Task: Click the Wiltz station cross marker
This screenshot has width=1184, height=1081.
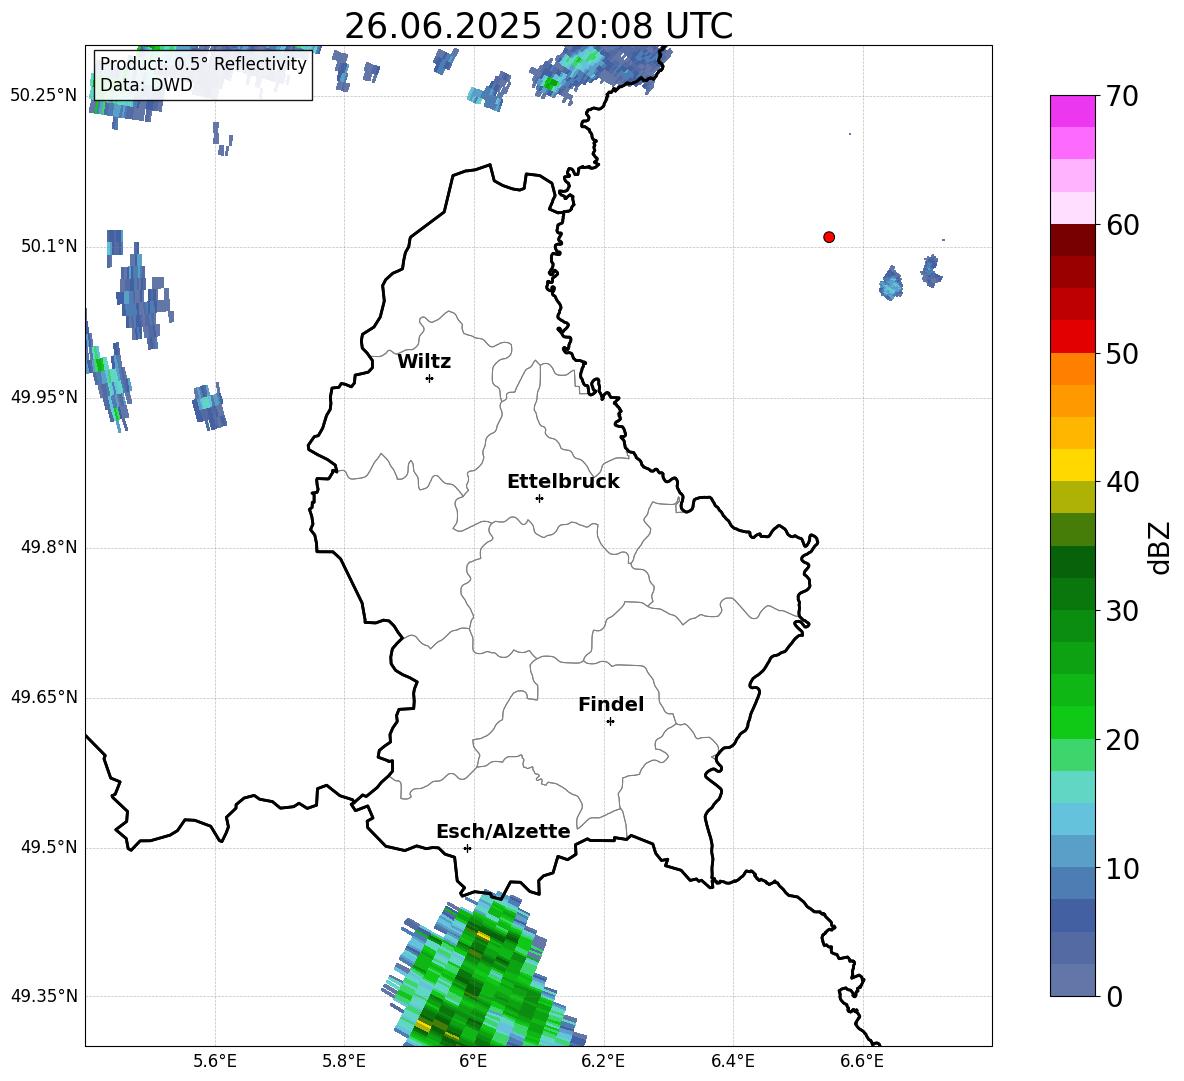Action: tap(430, 378)
